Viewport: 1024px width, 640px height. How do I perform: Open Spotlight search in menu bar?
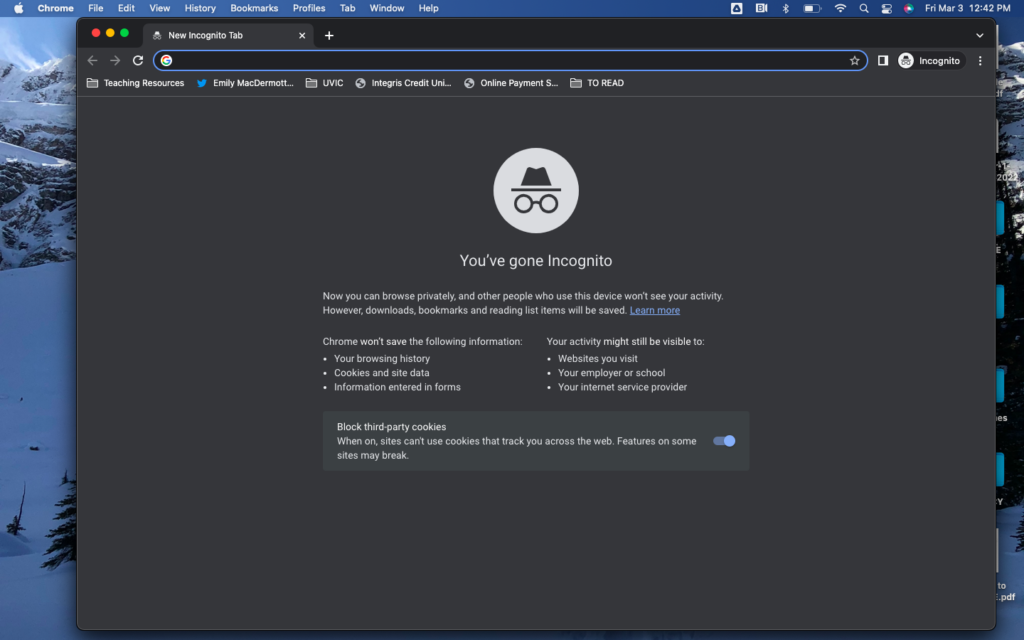863,8
